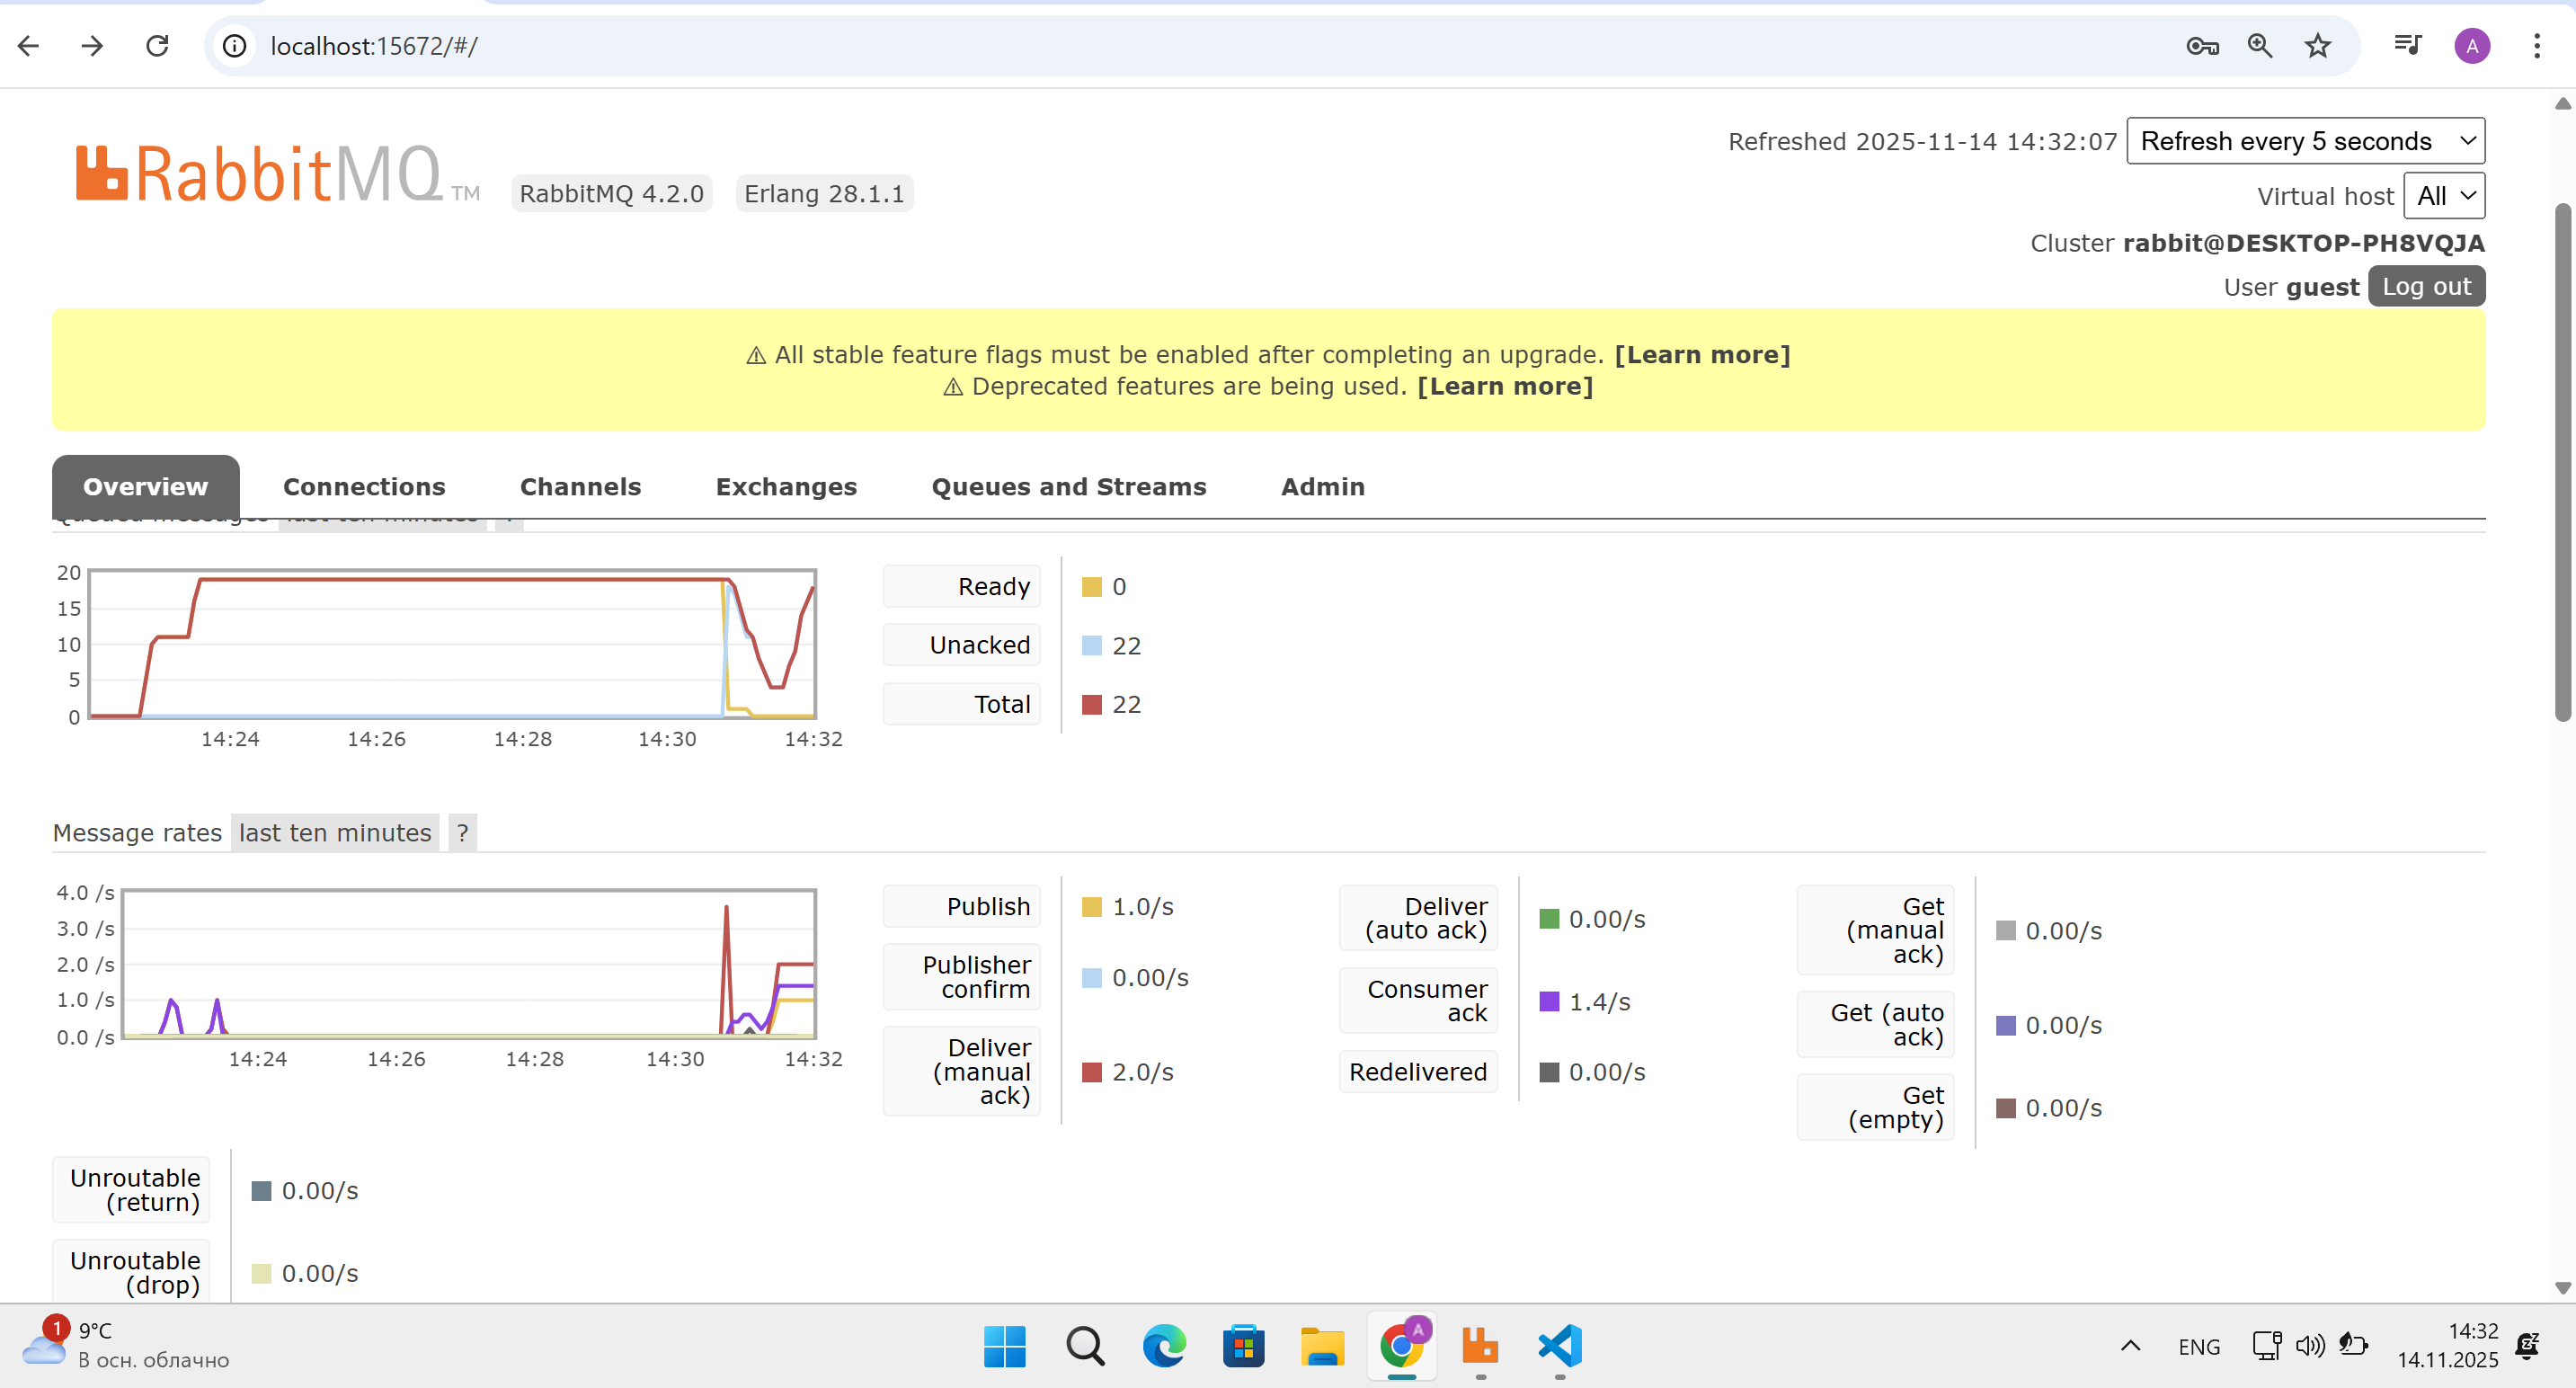Open the Chrome three-dot menu
The width and height of the screenshot is (2576, 1388).
[x=2536, y=46]
